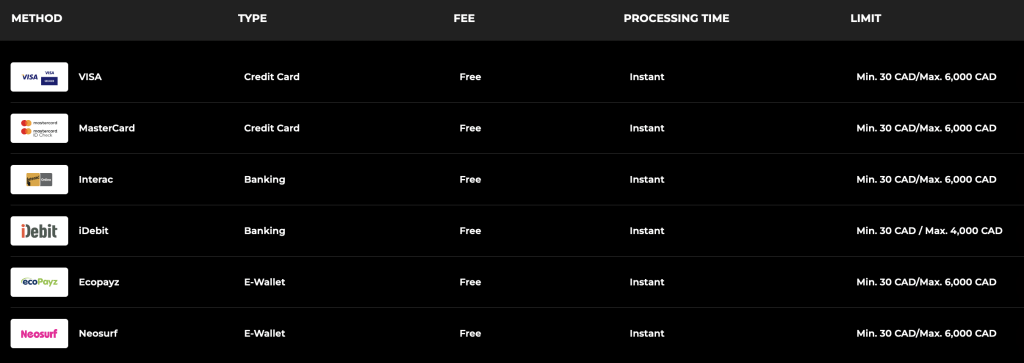
Task: Click the PROCESSING TIME column header
Action: pyautogui.click(x=676, y=18)
